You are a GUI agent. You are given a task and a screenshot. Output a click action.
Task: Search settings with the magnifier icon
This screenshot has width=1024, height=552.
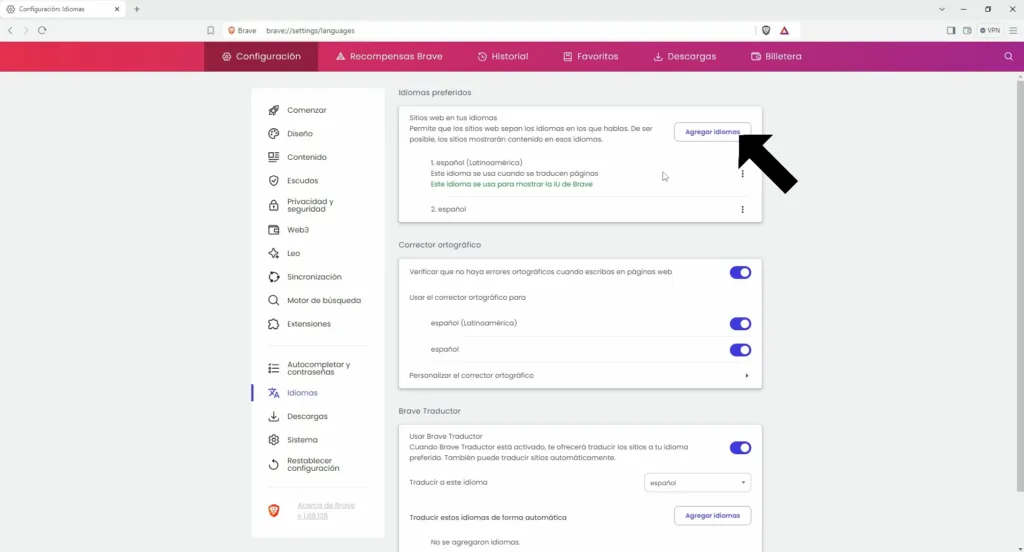pyautogui.click(x=1008, y=57)
